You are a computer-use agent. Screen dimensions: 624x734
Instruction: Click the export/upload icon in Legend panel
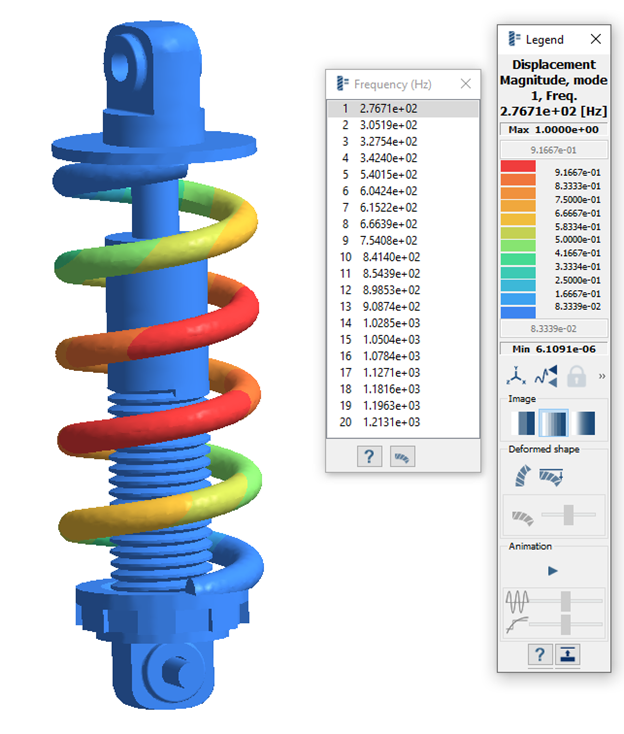[x=567, y=654]
